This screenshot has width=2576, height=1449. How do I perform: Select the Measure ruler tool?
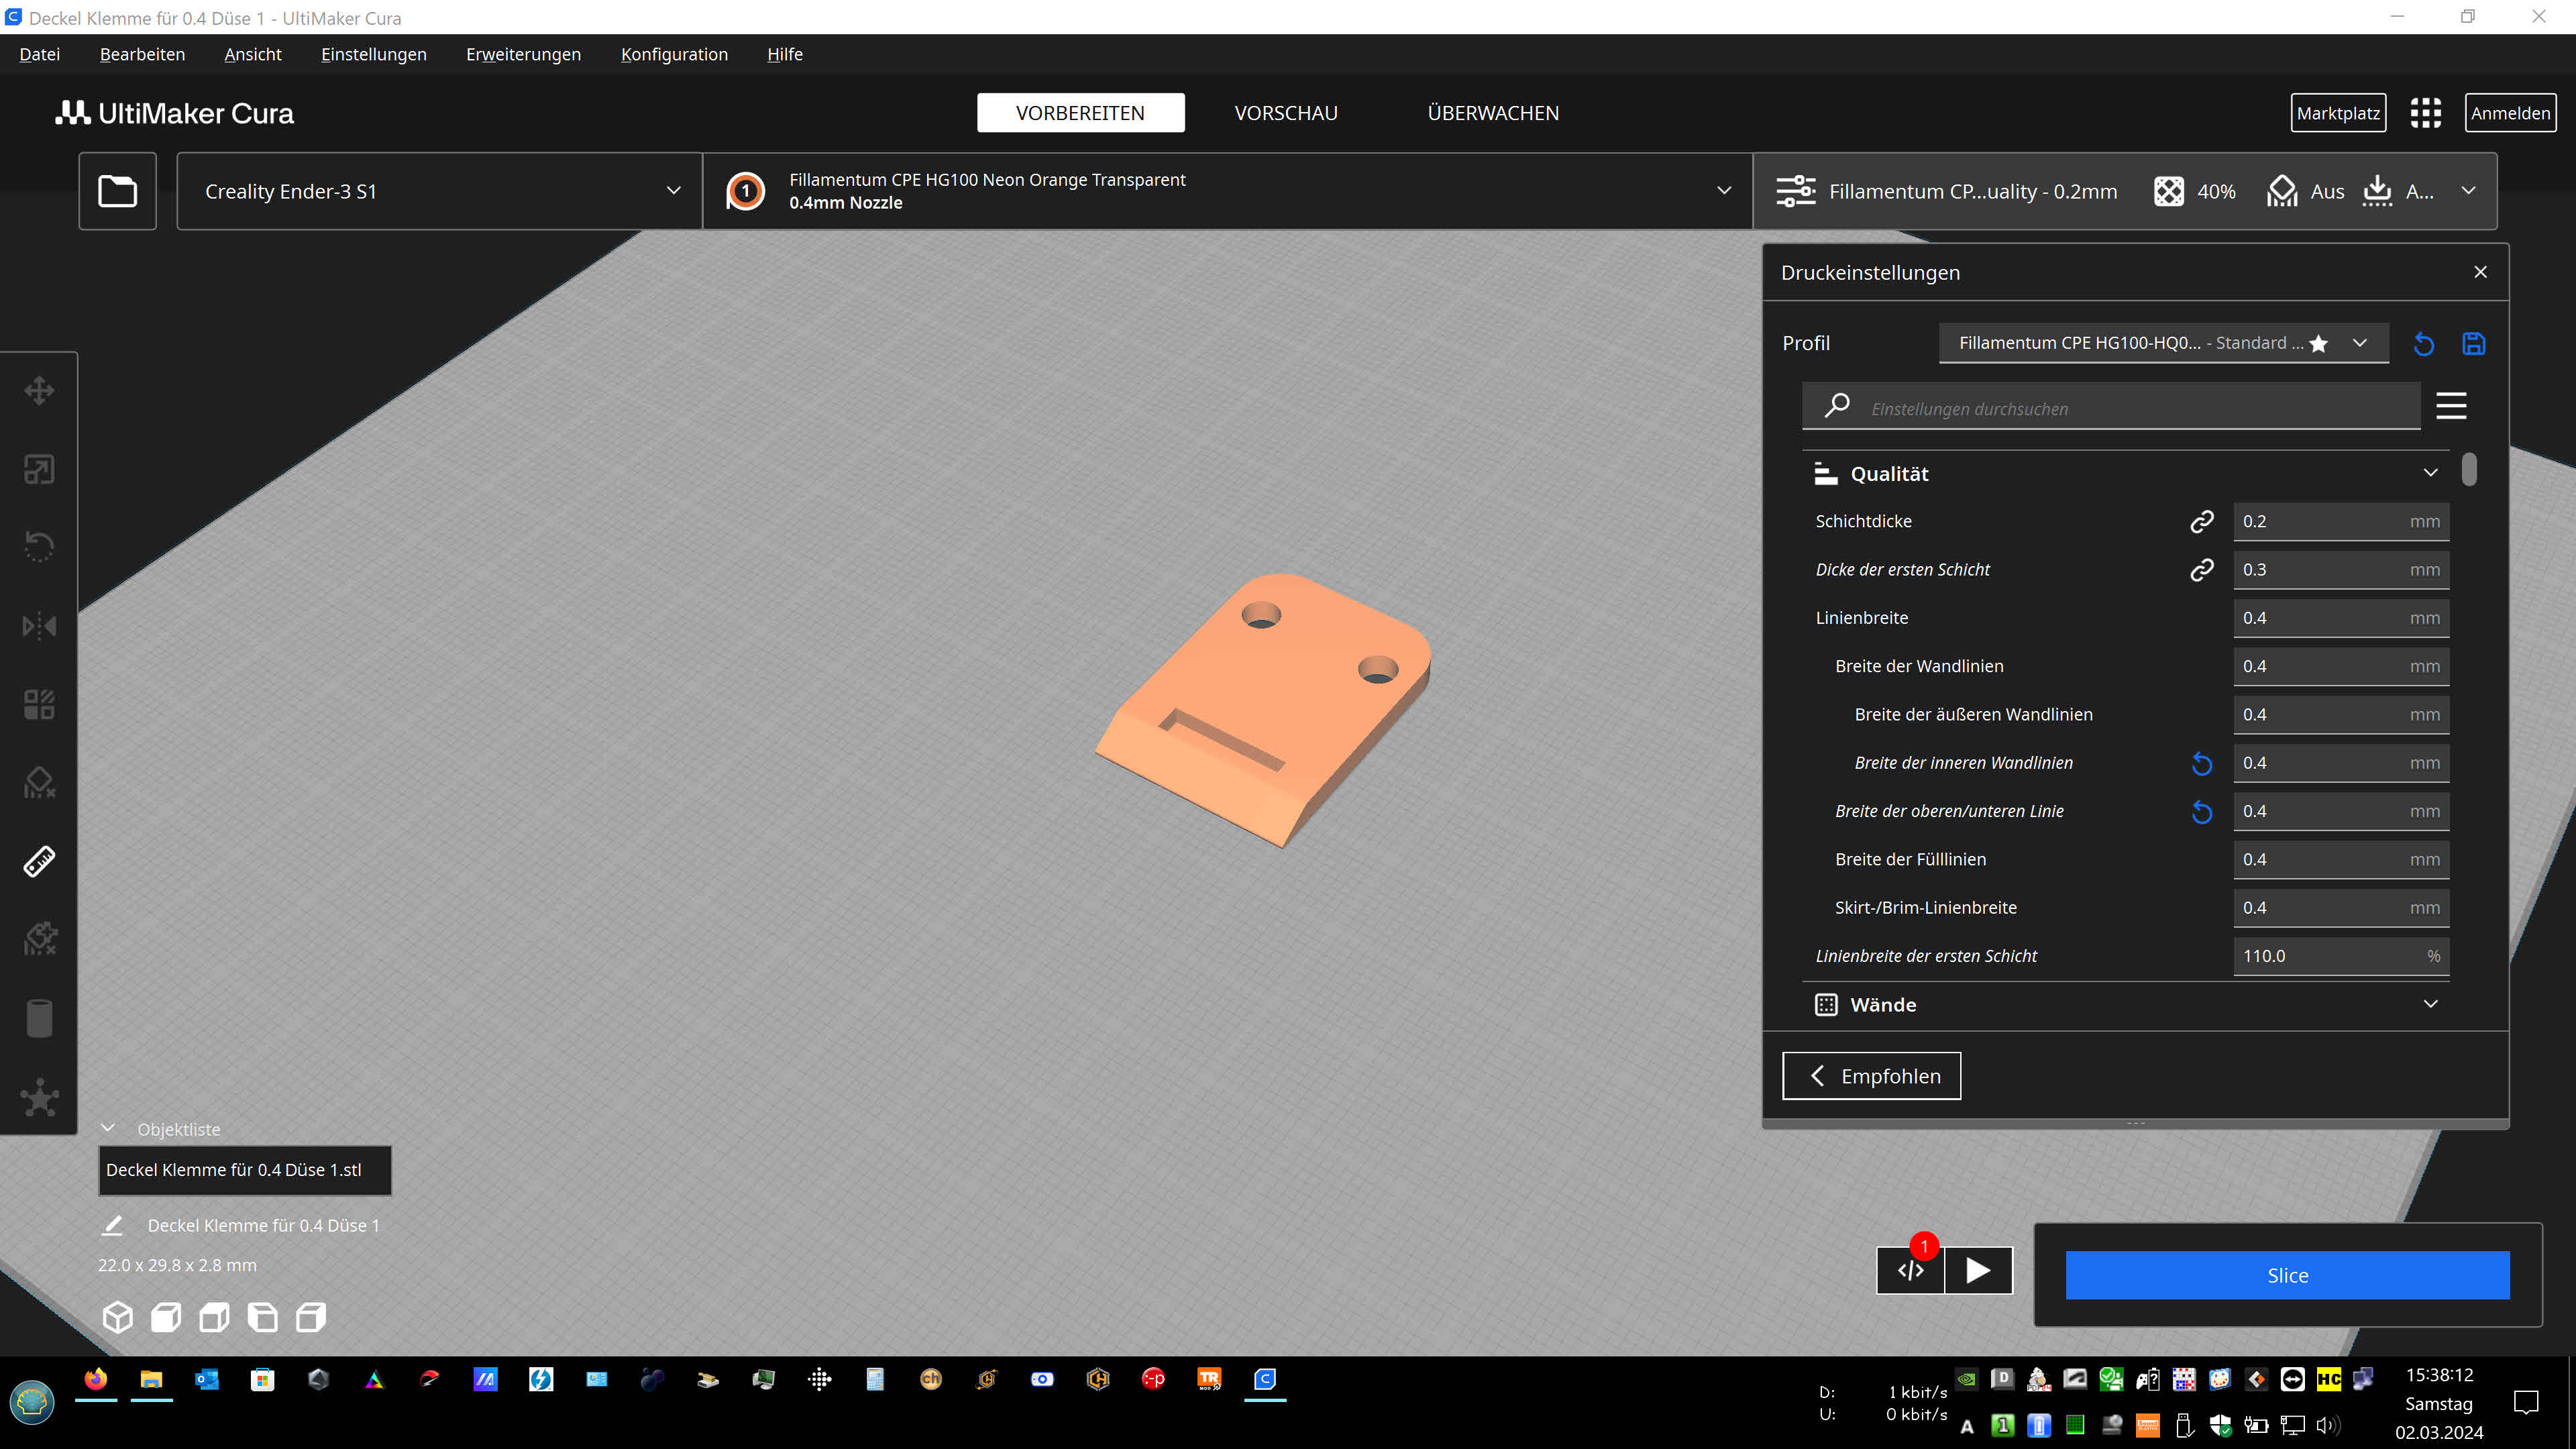[39, 861]
